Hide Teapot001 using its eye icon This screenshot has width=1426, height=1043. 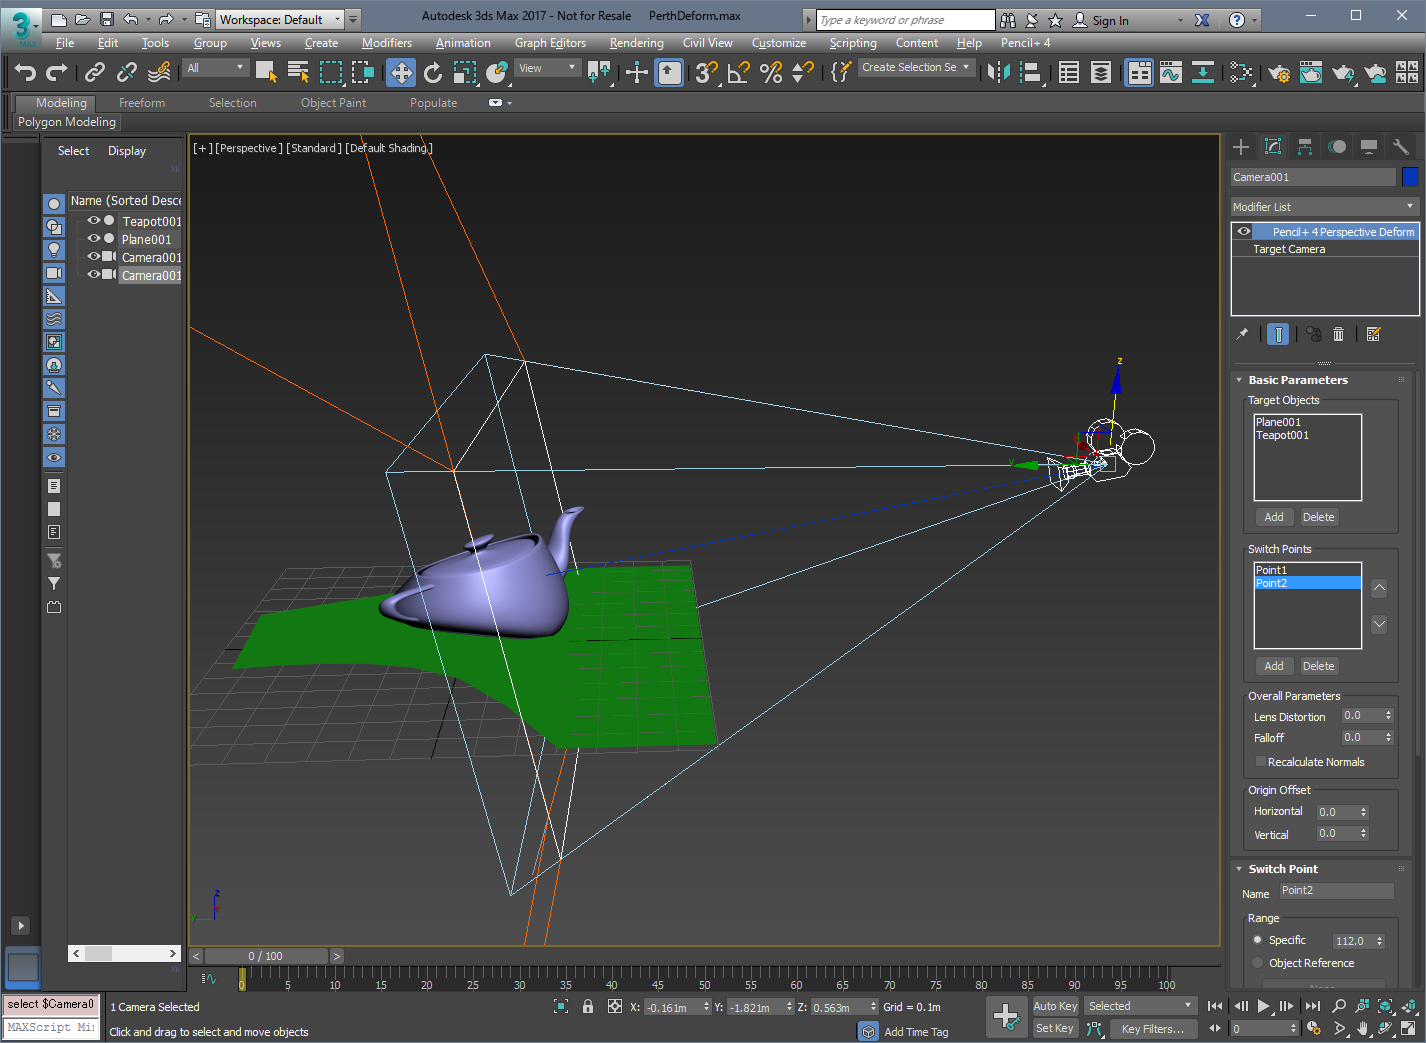point(94,221)
